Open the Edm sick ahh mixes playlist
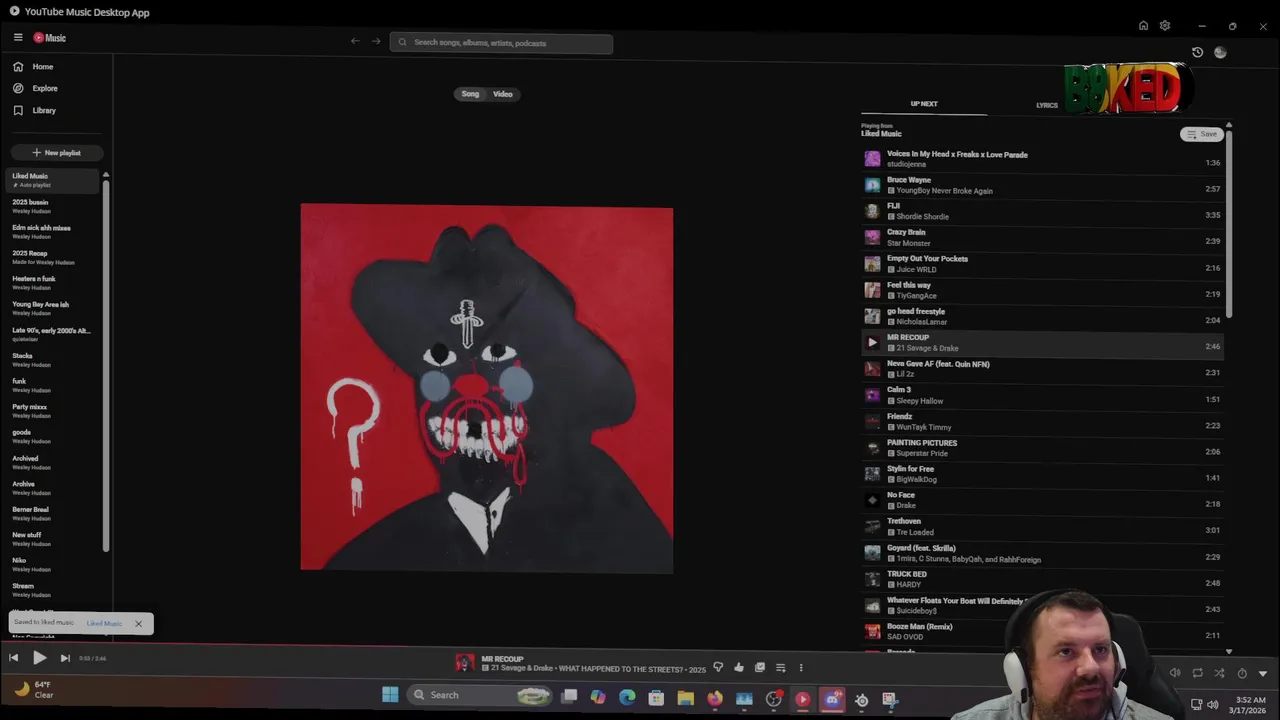 (x=54, y=232)
